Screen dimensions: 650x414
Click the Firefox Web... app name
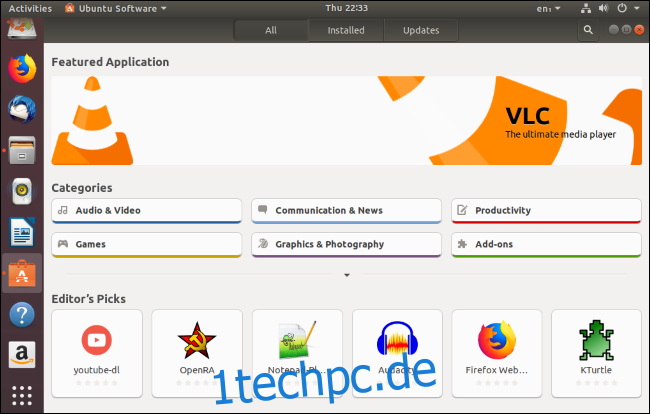(x=497, y=370)
